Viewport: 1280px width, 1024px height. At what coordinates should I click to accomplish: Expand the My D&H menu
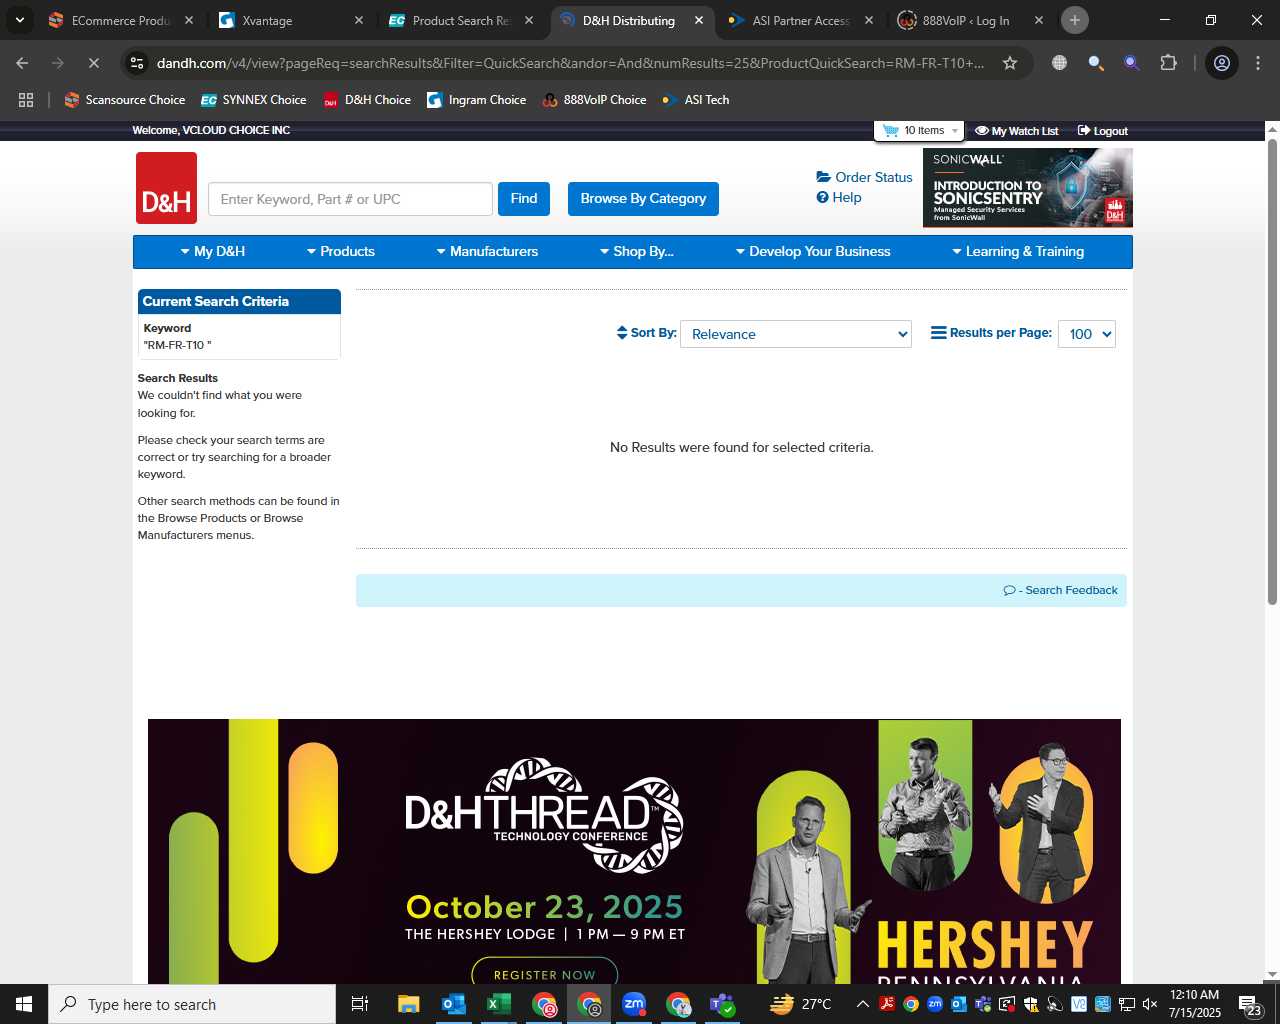(212, 252)
